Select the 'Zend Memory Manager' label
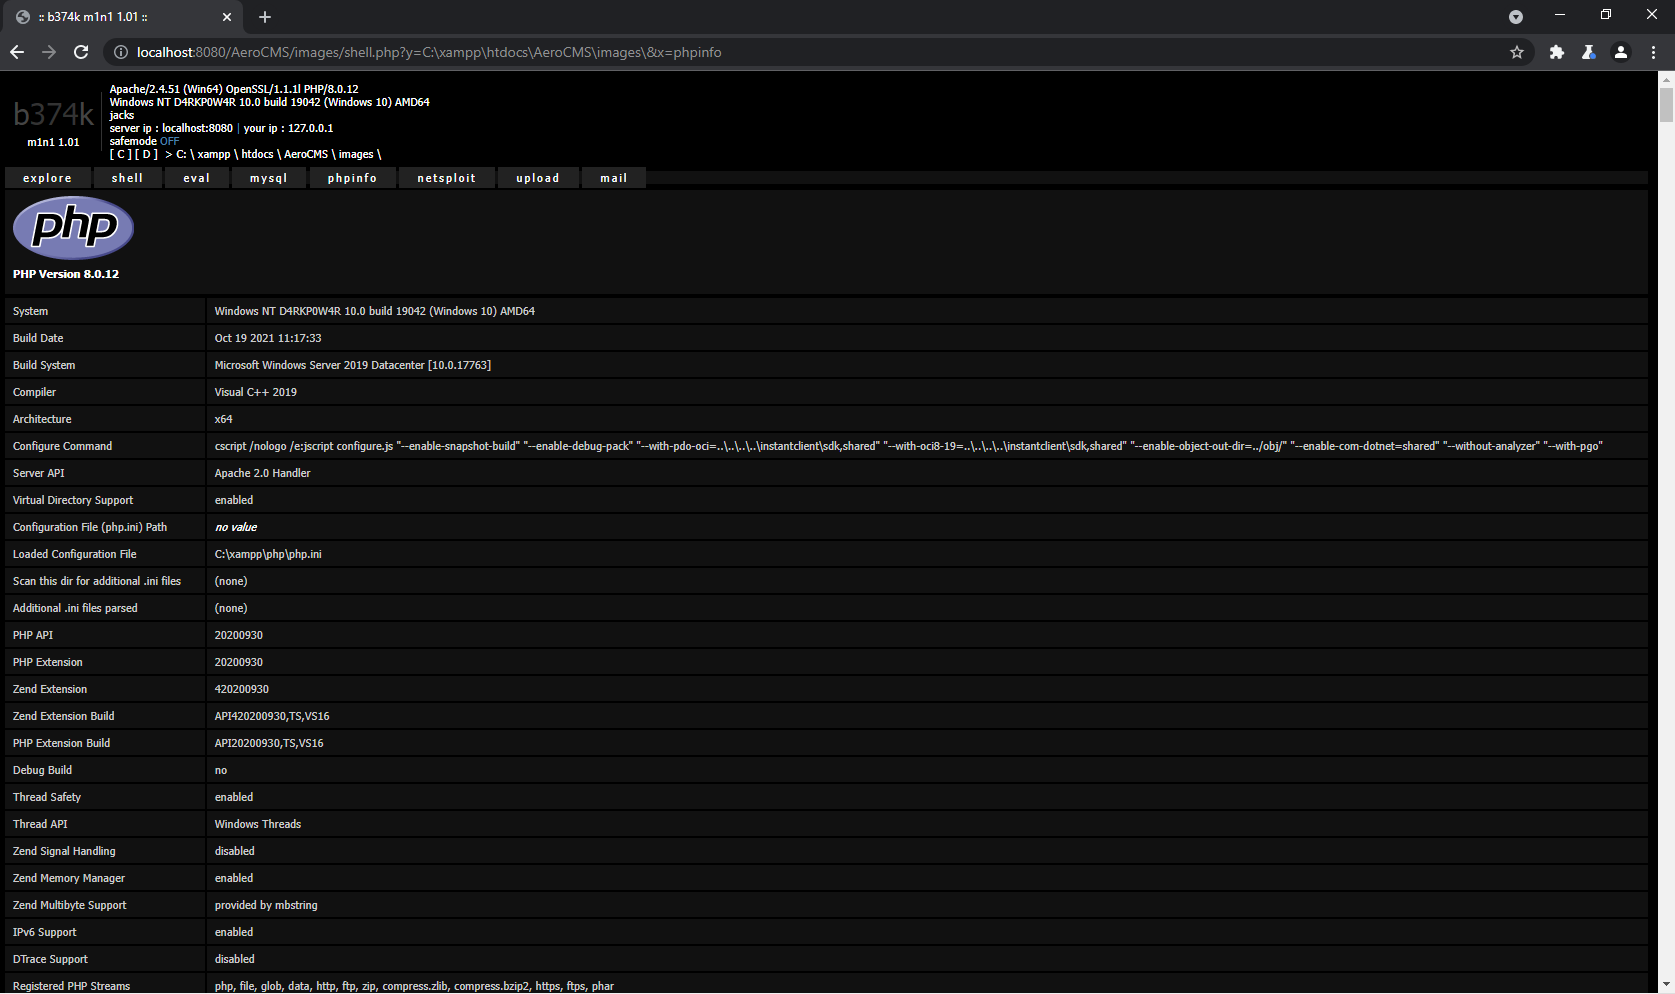Screen dimensions: 1675x994 pyautogui.click(x=69, y=878)
